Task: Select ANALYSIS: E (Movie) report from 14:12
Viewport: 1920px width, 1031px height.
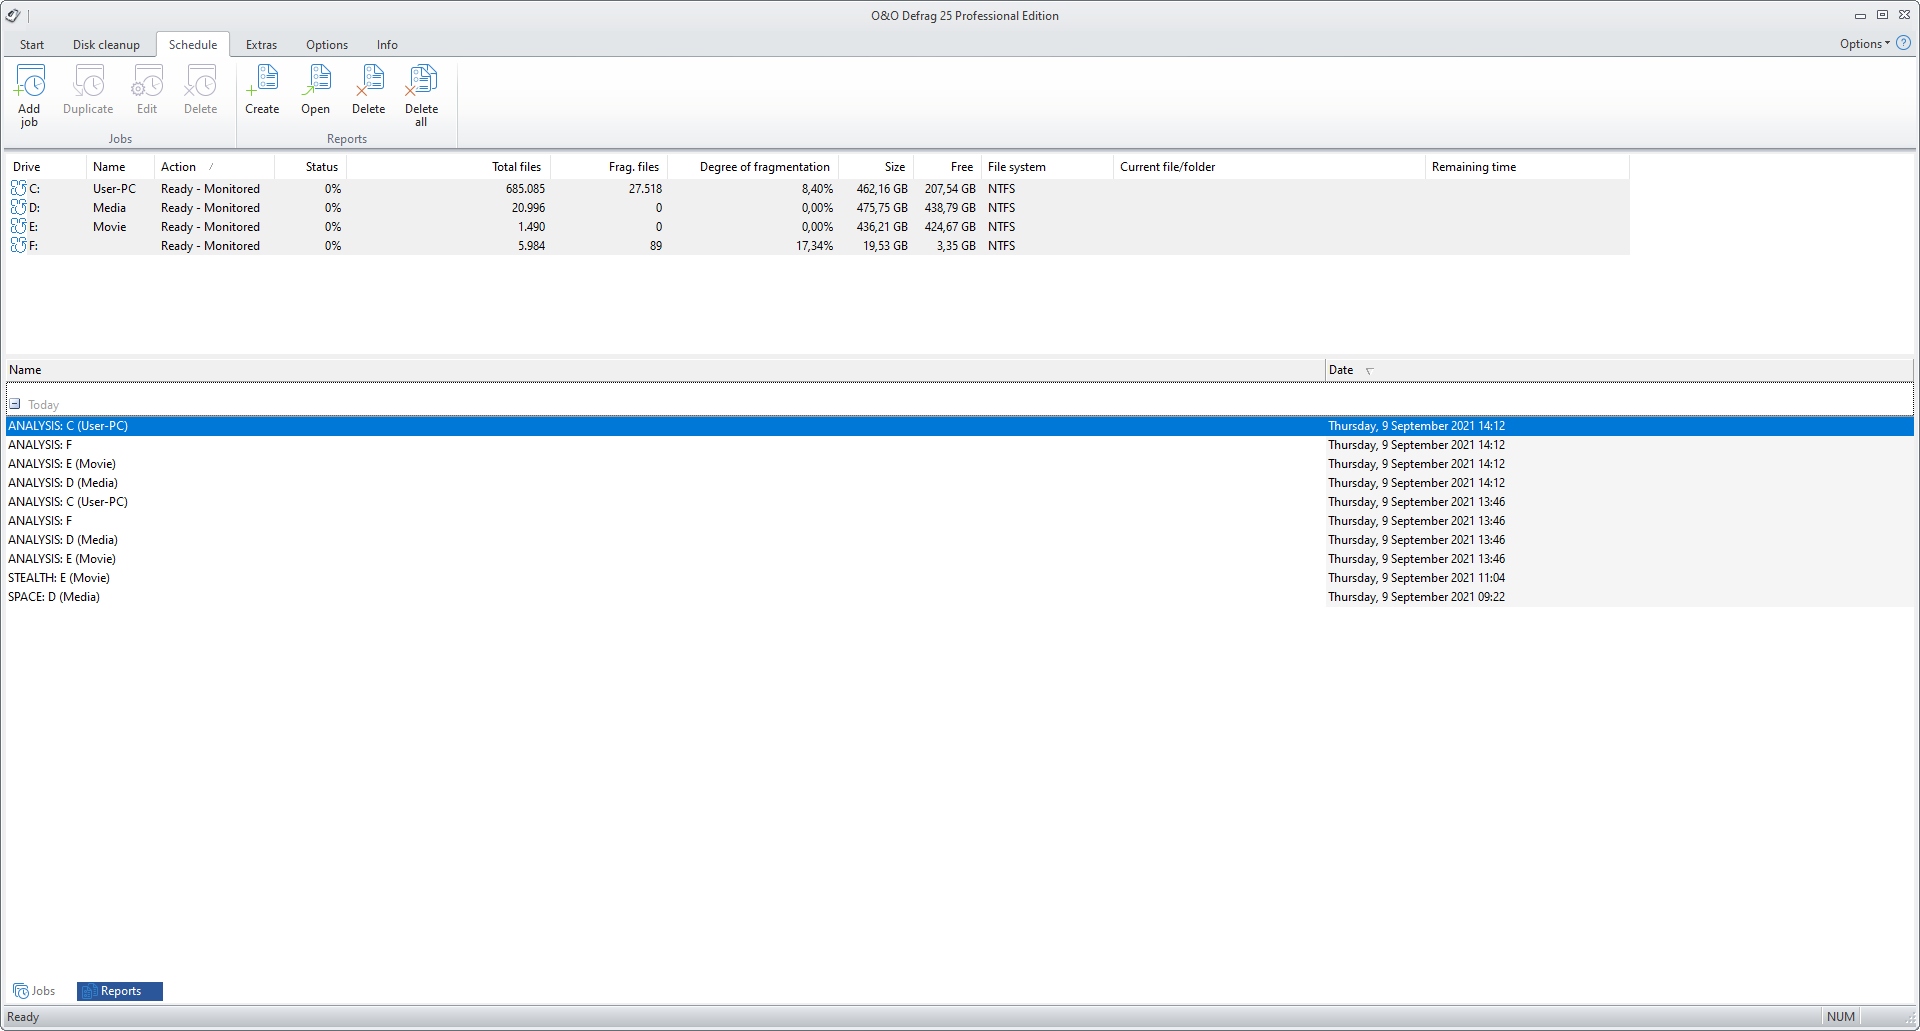Action: [960, 464]
